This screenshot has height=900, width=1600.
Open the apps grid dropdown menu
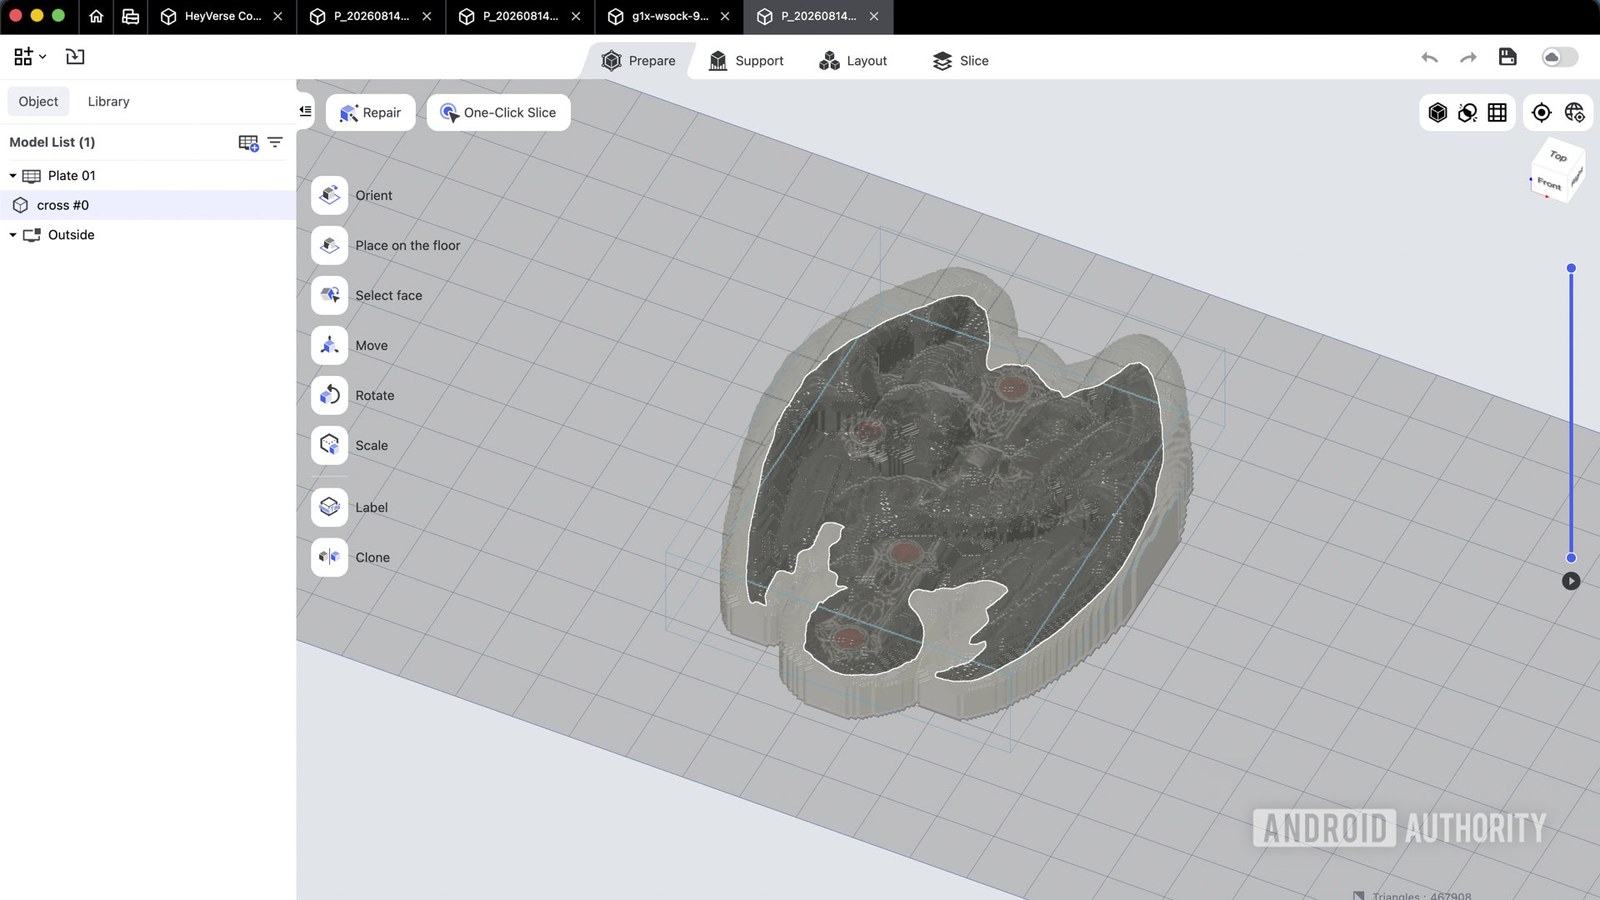(30, 57)
